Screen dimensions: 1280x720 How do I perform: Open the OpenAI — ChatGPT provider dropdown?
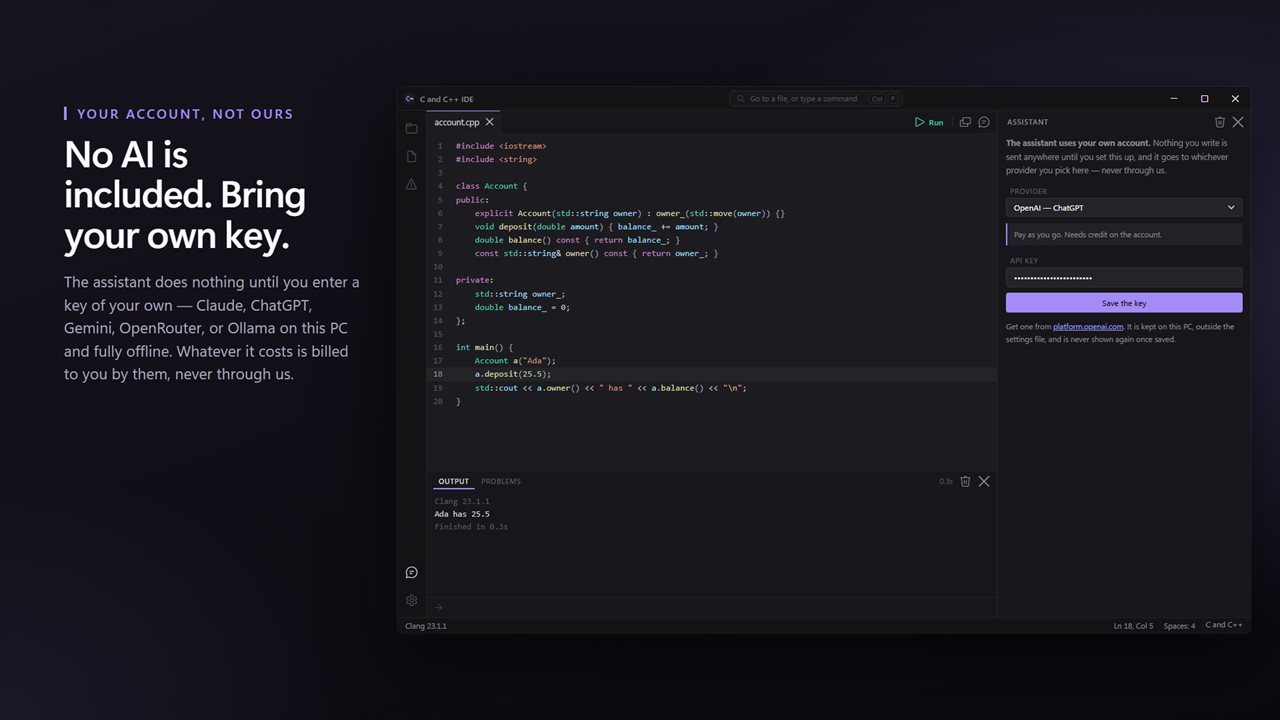pyautogui.click(x=1124, y=208)
